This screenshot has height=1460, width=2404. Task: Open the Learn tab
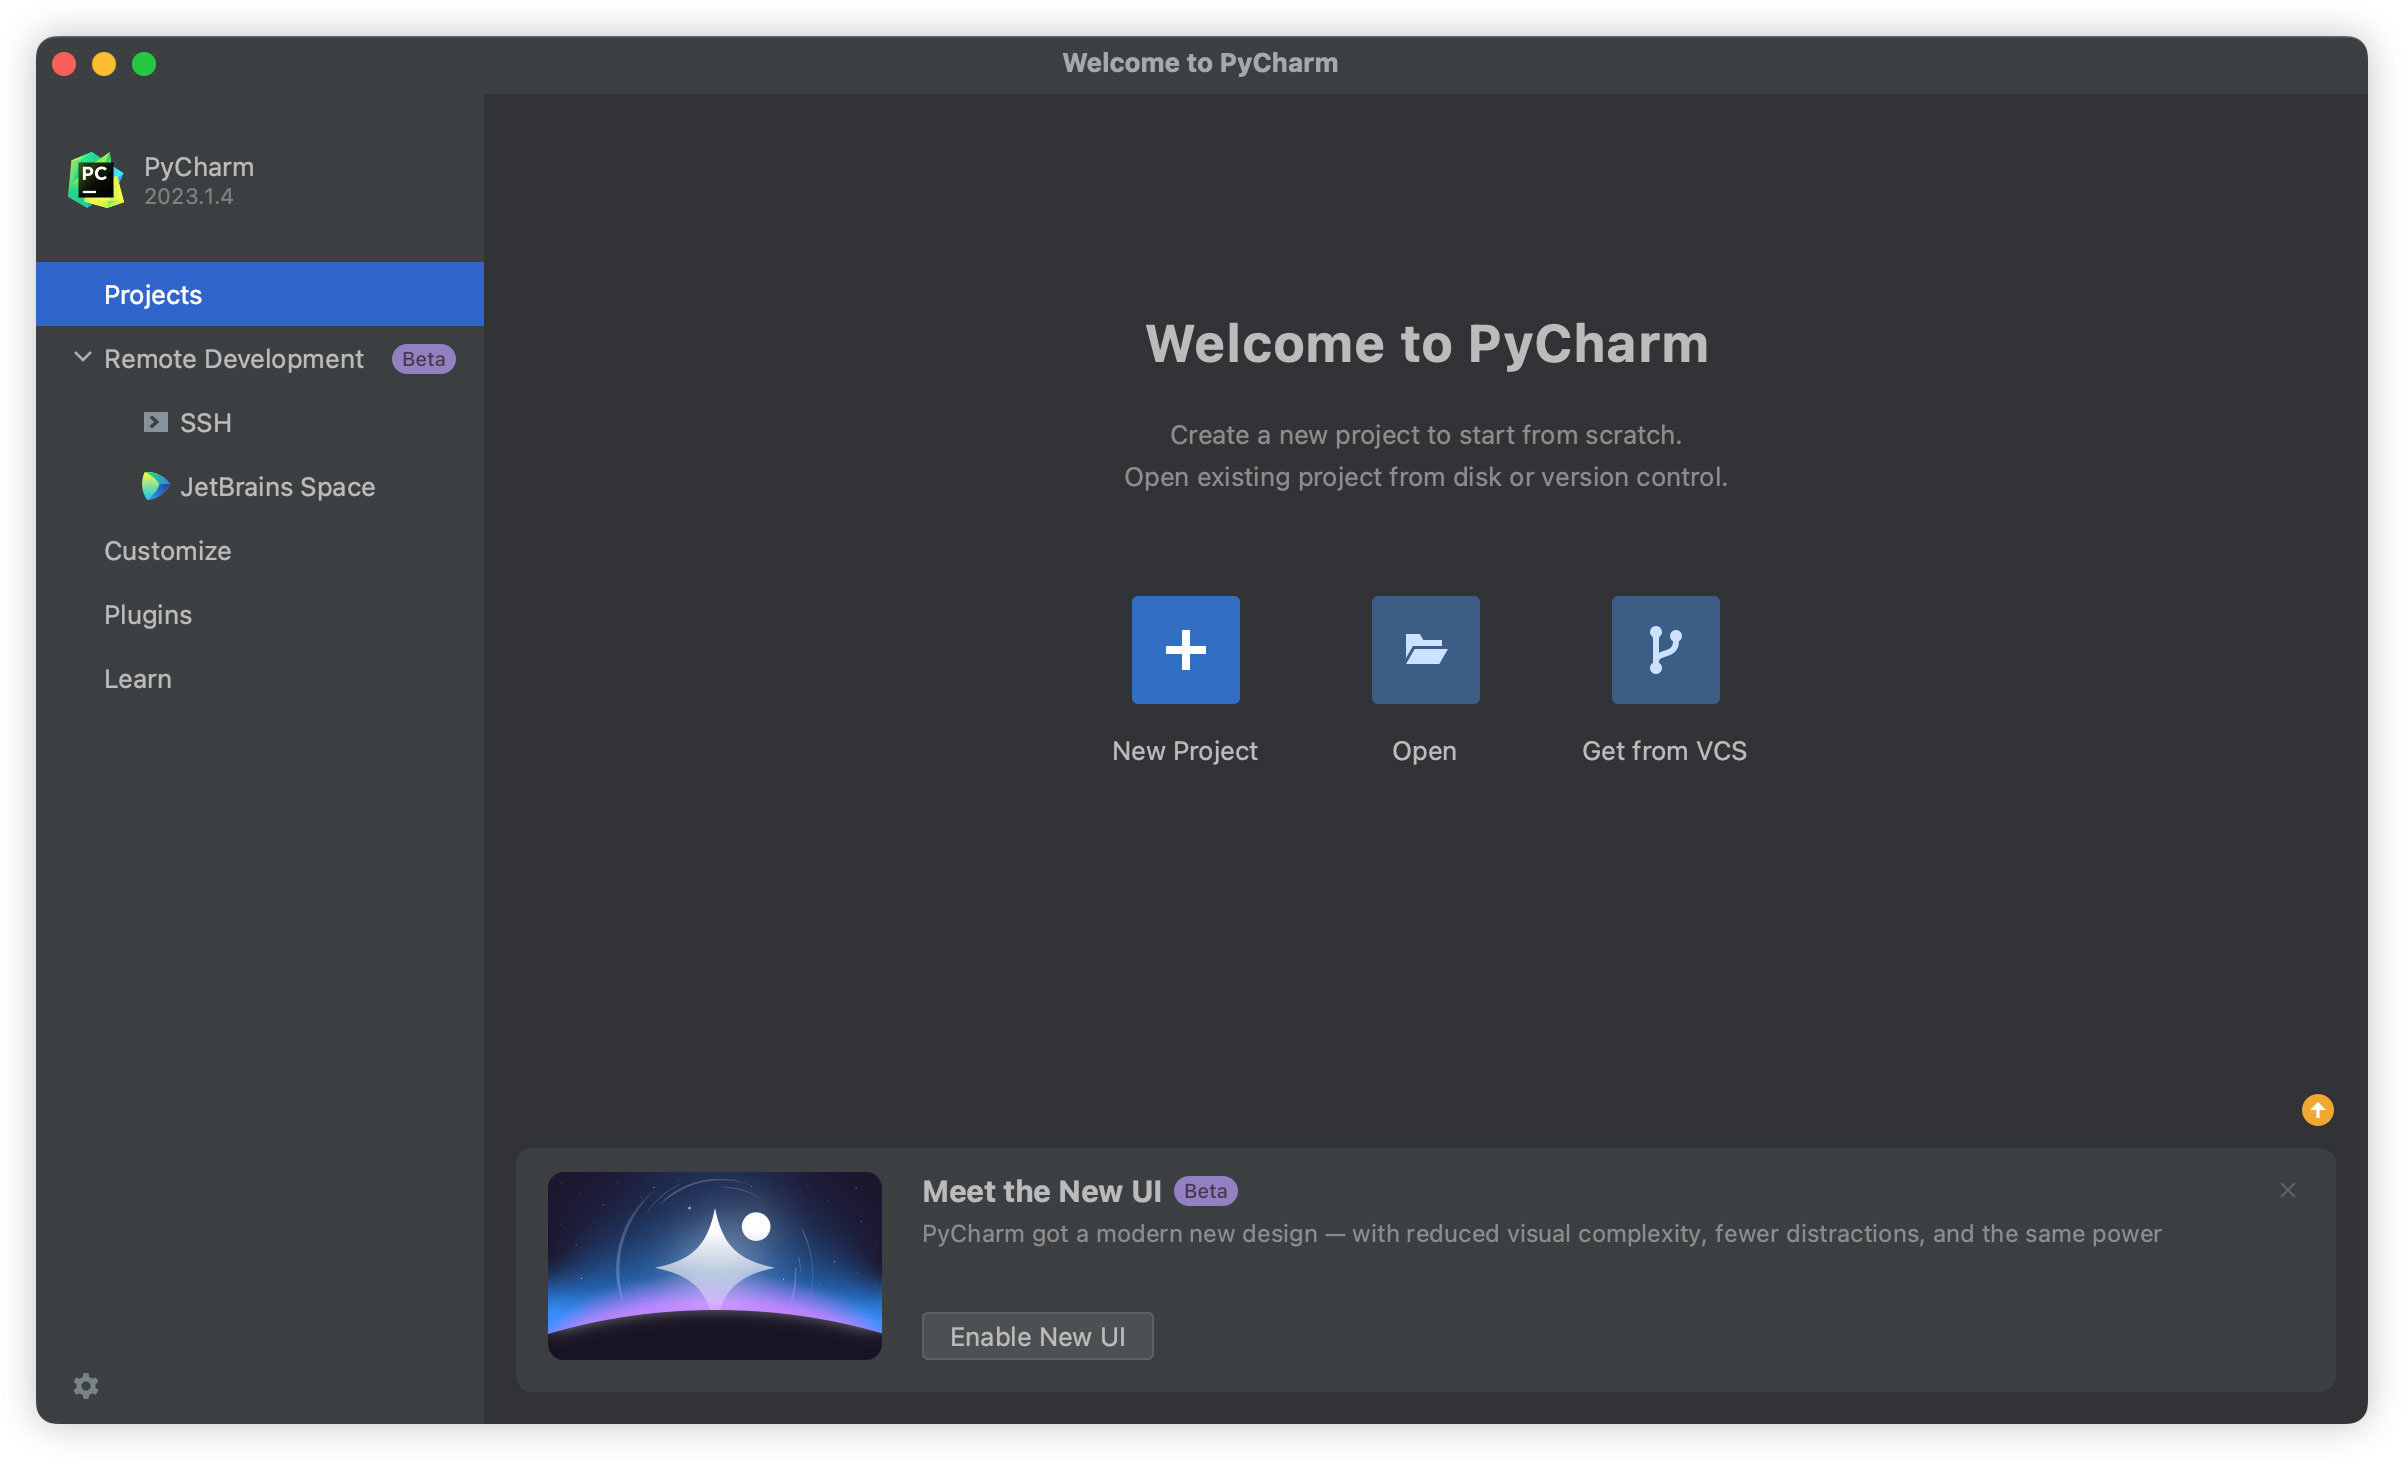pos(260,678)
